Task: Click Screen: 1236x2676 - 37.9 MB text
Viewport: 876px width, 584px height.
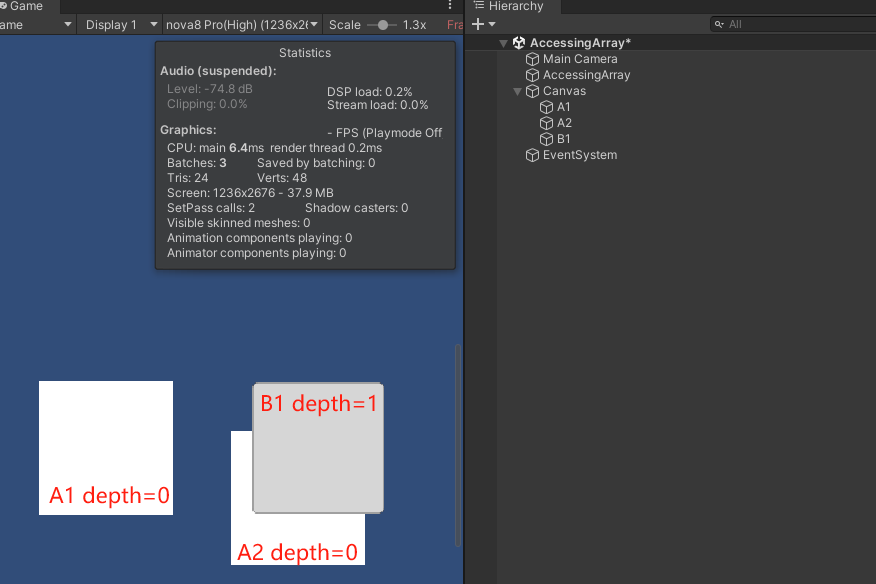Action: (x=250, y=193)
